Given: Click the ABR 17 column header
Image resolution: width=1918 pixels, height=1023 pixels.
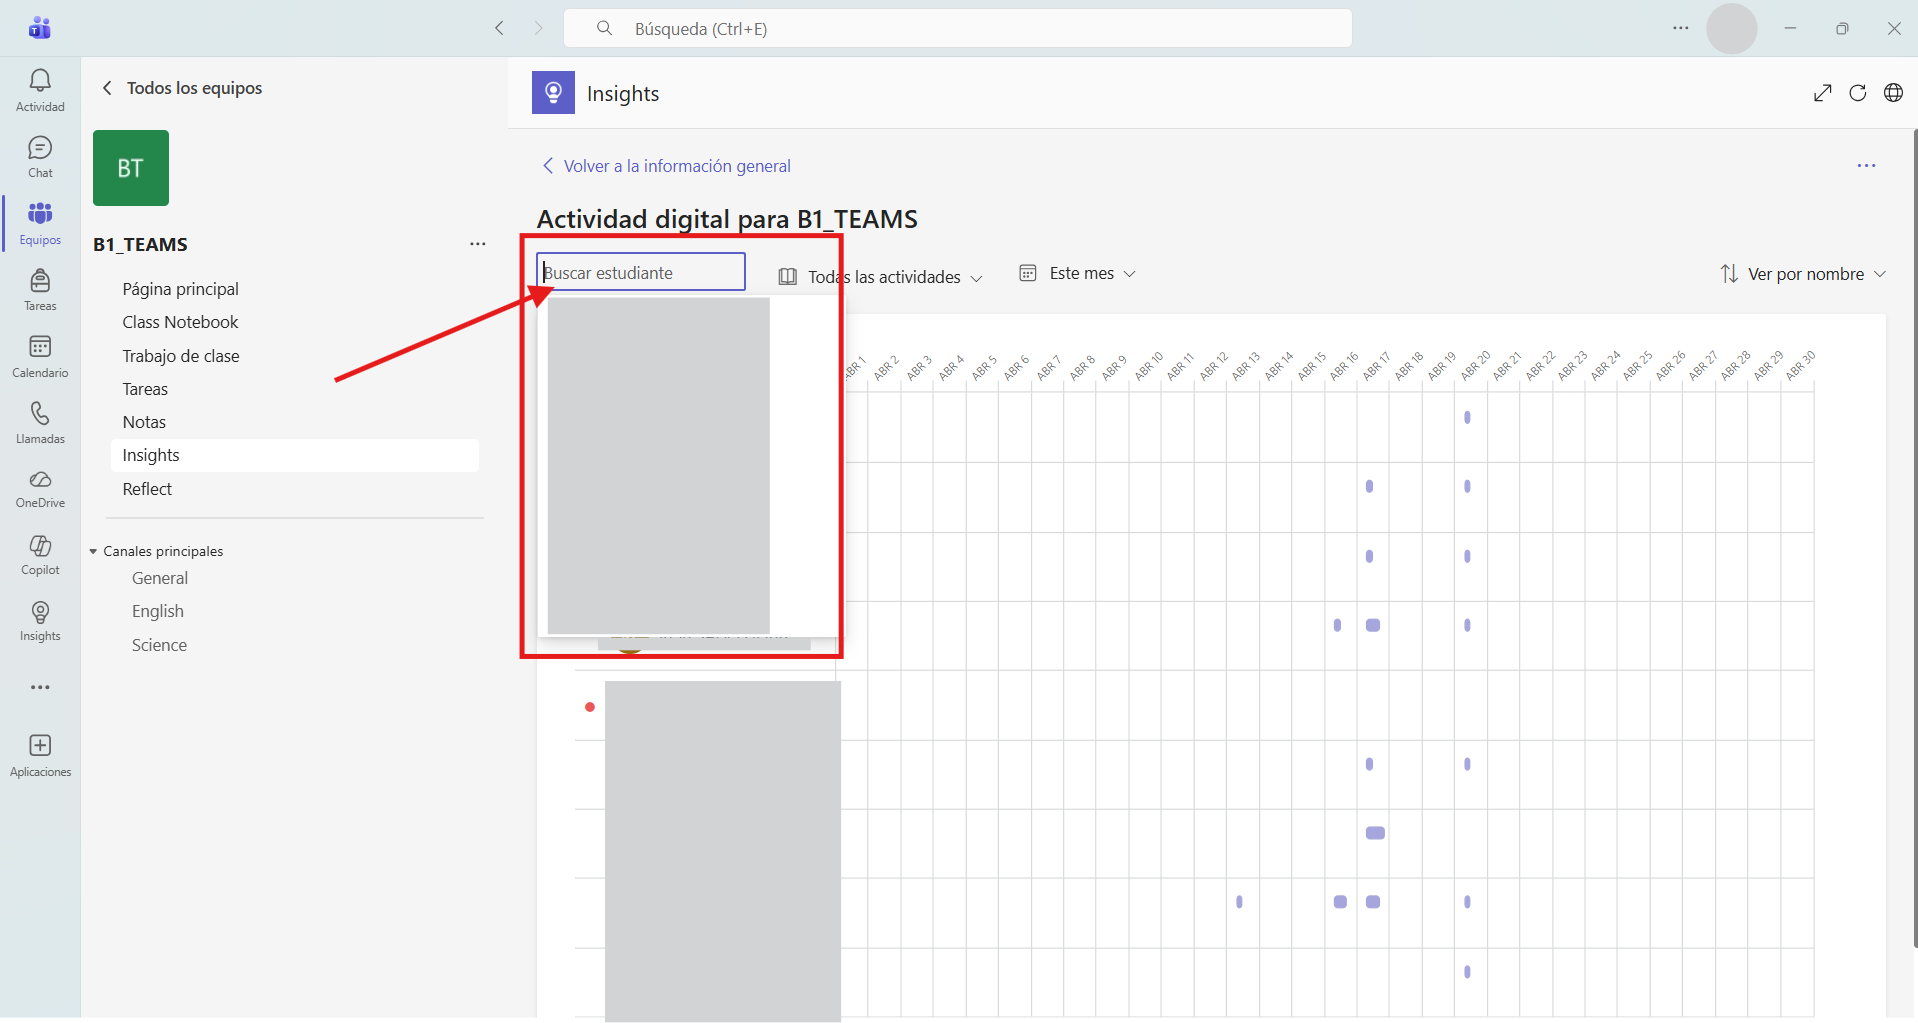Looking at the screenshot, I should (x=1376, y=366).
